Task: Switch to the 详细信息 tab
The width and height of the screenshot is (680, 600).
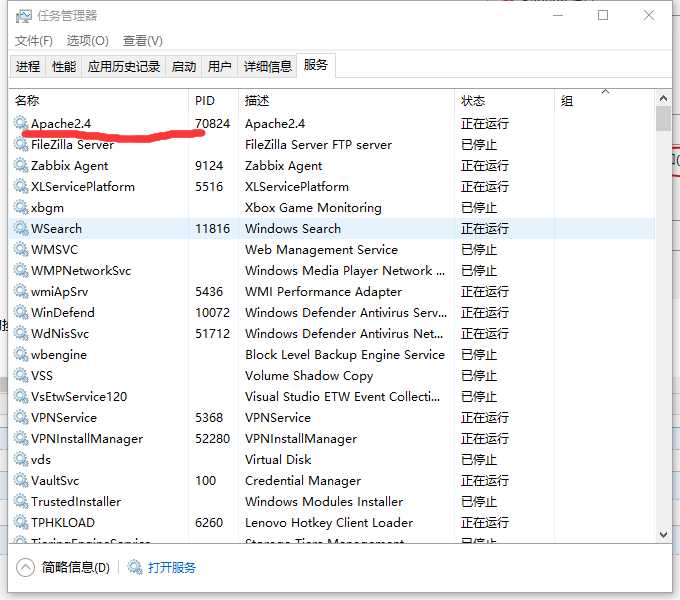Action: point(268,66)
